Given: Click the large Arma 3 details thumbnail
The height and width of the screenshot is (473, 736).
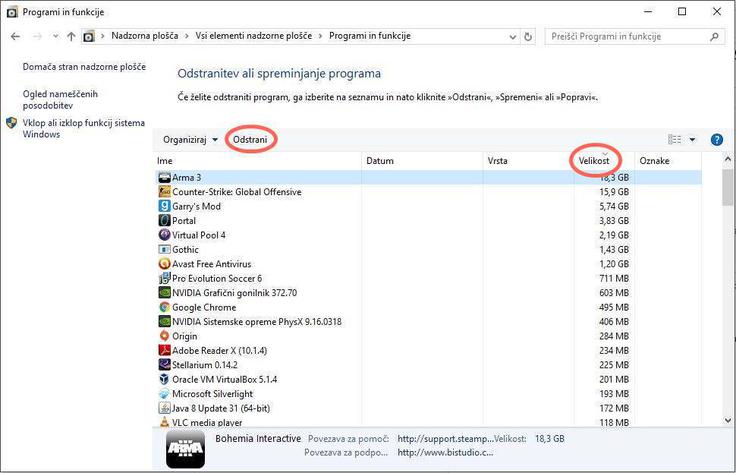Looking at the screenshot, I should point(186,449).
